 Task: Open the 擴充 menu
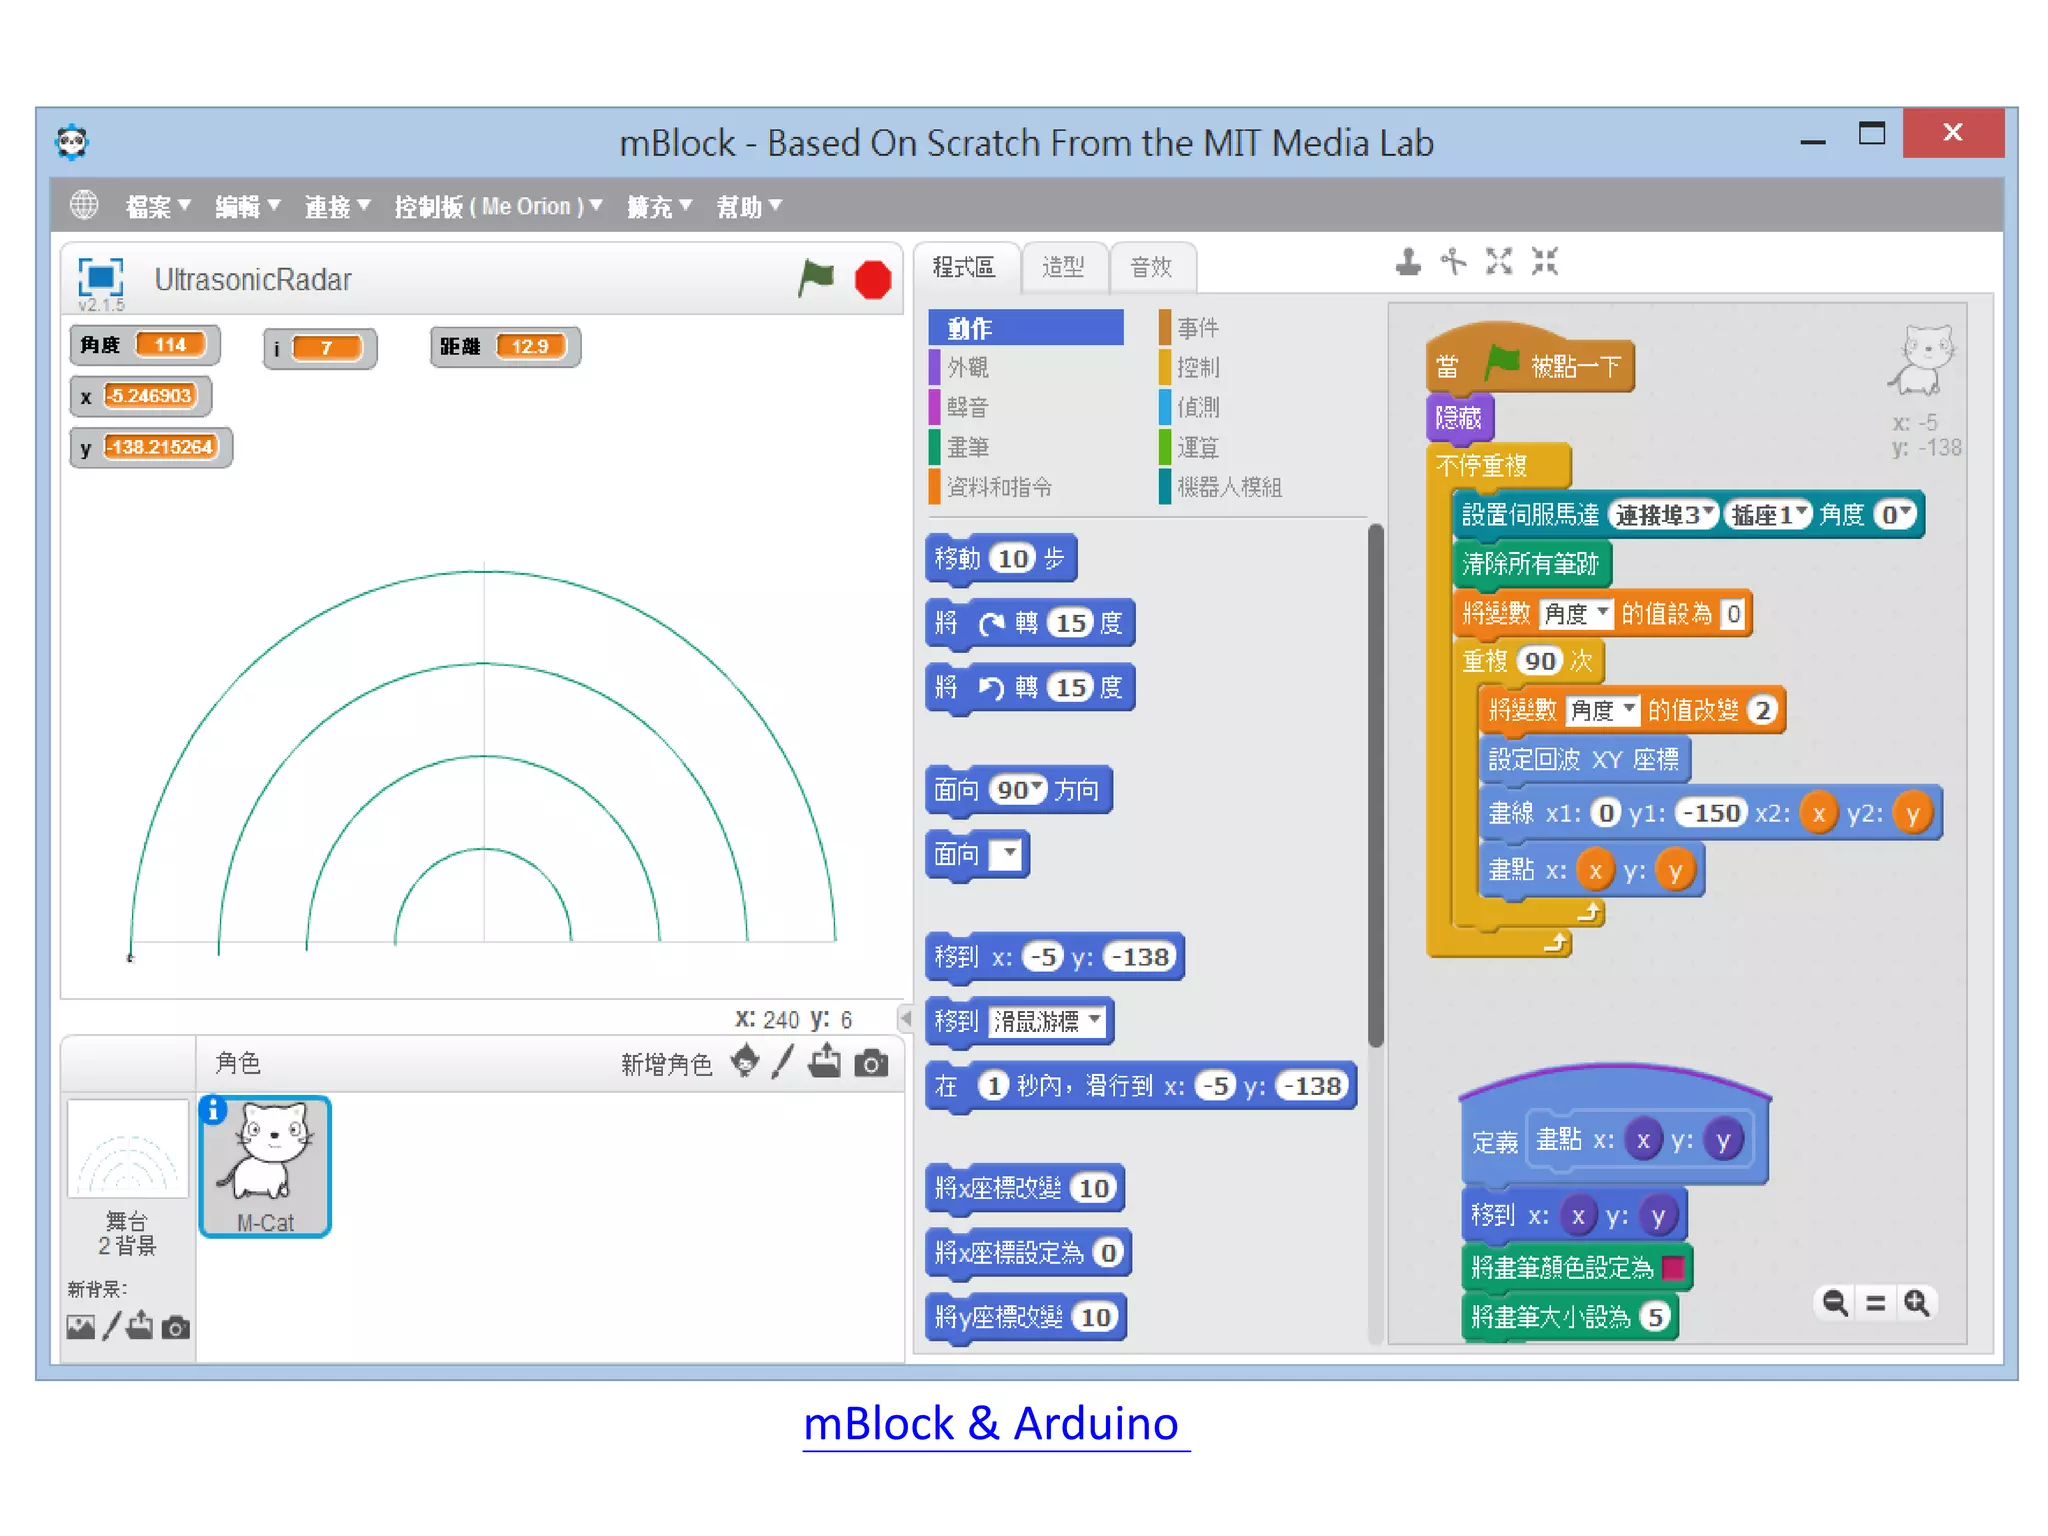tap(659, 206)
